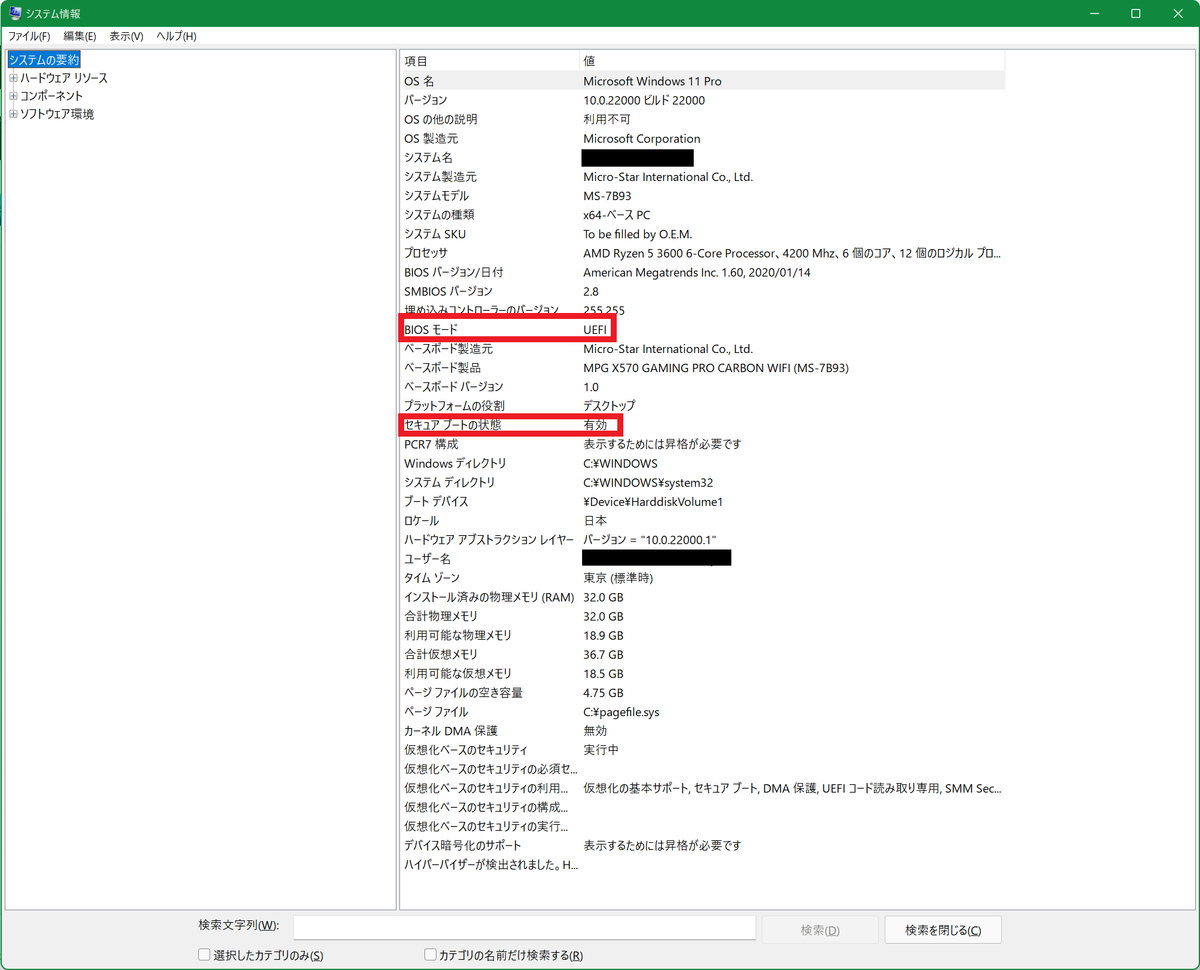1200x970 pixels.
Task: Click value C:¥WINDOWS¥system32
Action: [648, 482]
